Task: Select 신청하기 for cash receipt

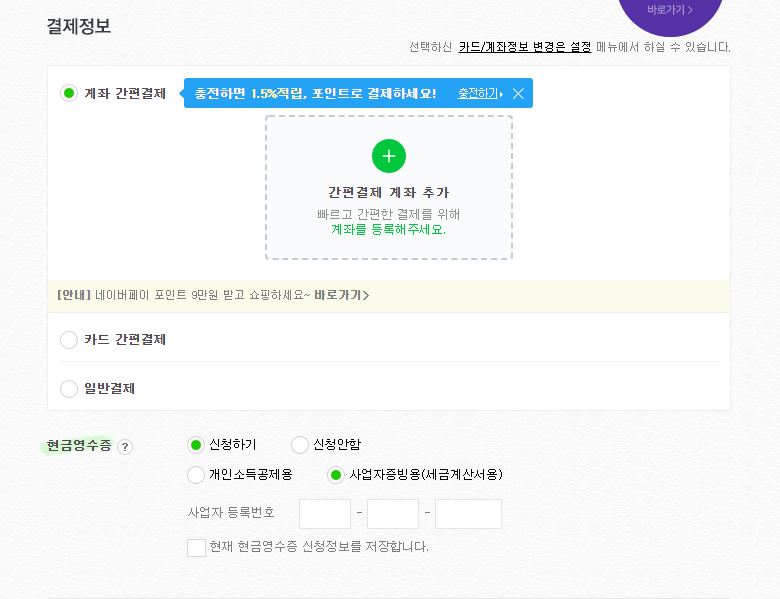Action: (196, 445)
